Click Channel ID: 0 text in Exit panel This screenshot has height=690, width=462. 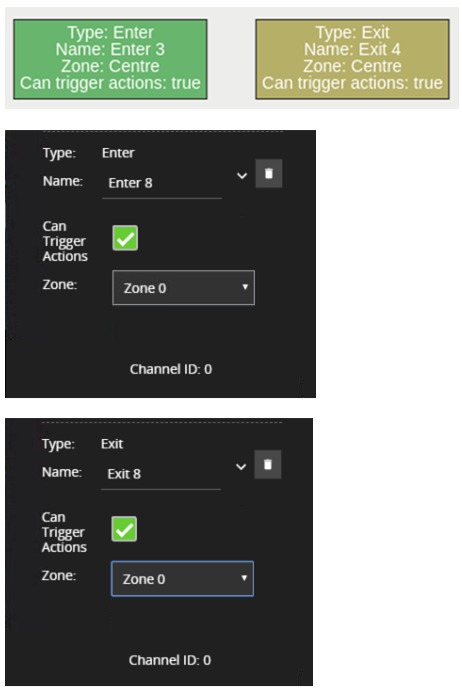[170, 660]
